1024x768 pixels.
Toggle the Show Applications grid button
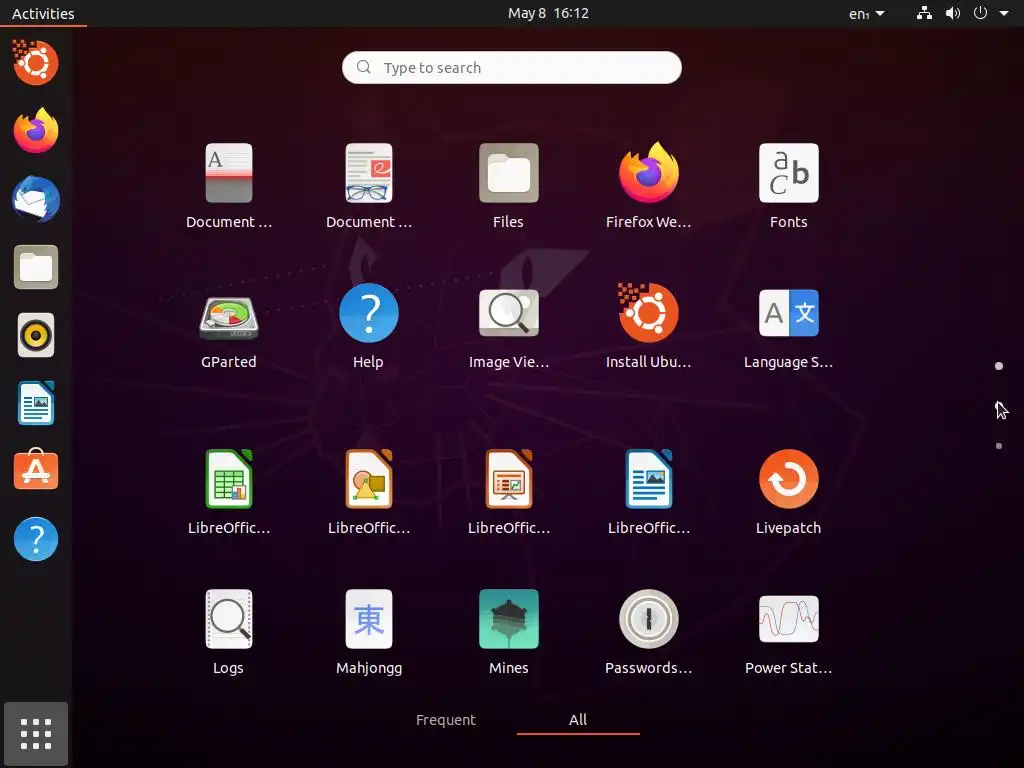(36, 734)
